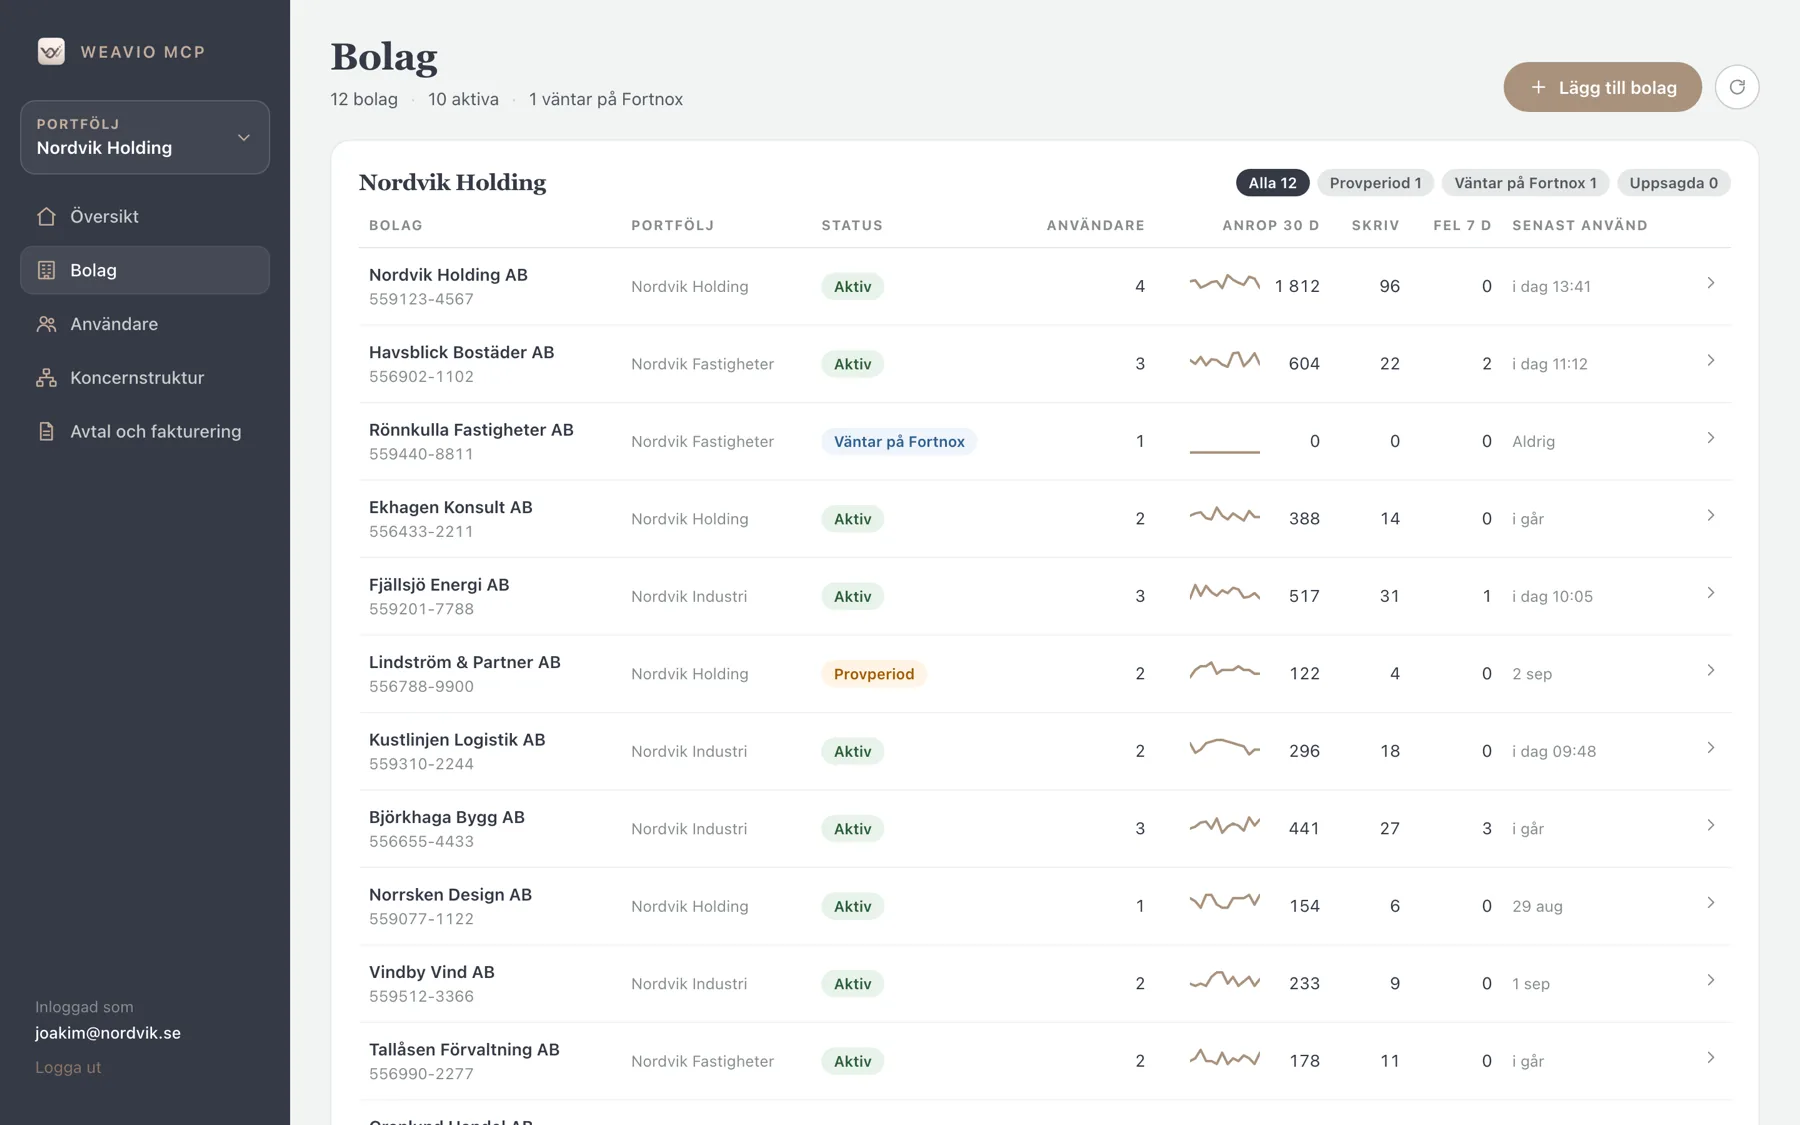The image size is (1800, 1125).
Task: Open the Vindby Vind AB row chevron
Action: [1710, 980]
